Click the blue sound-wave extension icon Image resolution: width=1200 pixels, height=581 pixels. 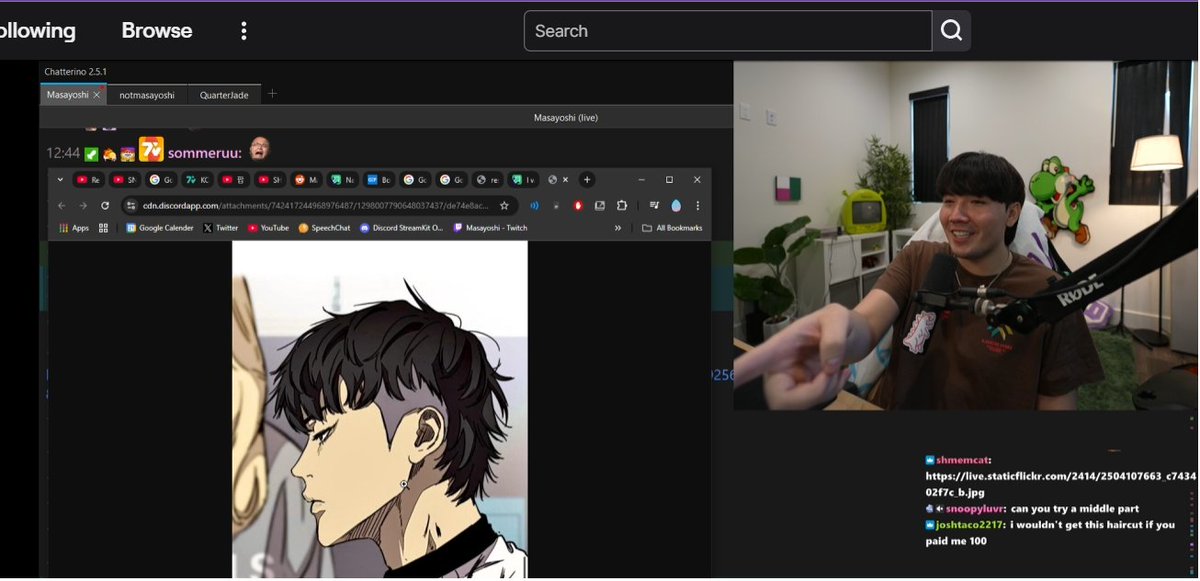point(535,205)
